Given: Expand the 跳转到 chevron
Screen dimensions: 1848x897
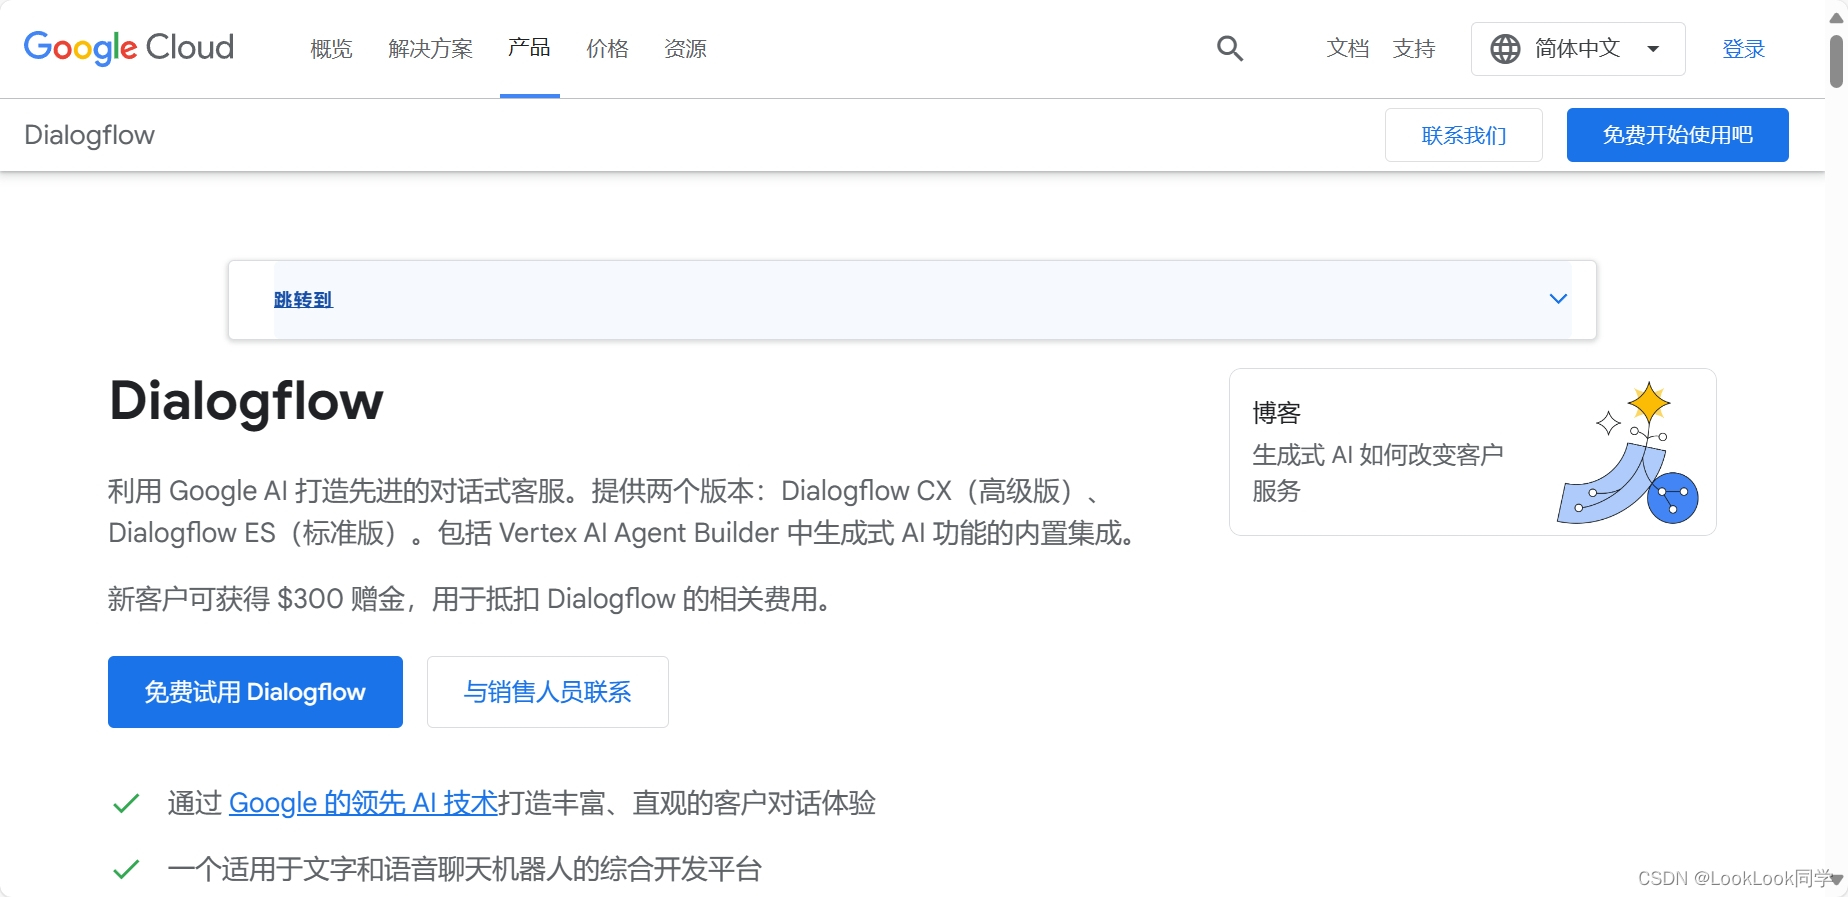Looking at the screenshot, I should pyautogui.click(x=1558, y=299).
